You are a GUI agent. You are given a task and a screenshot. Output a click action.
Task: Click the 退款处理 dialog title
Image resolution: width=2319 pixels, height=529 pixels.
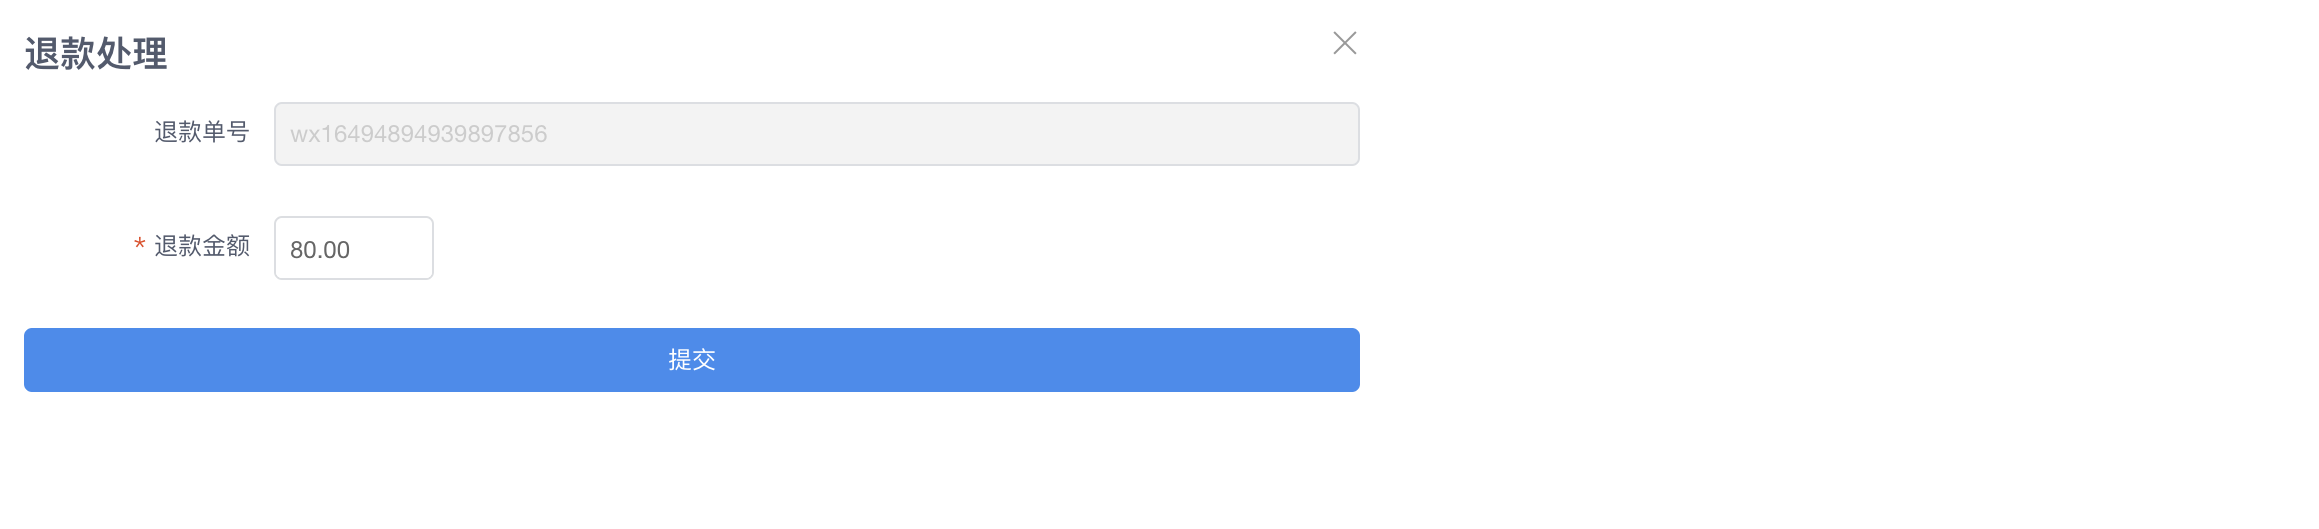click(96, 53)
